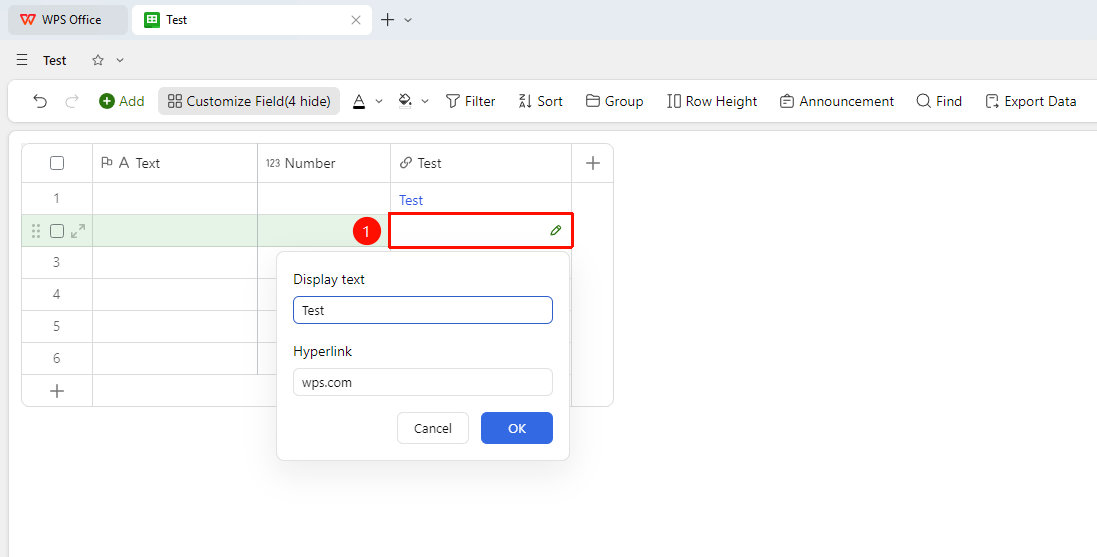Click the Text cell in row 3
Screen dimensions: 1097x557
(175, 262)
